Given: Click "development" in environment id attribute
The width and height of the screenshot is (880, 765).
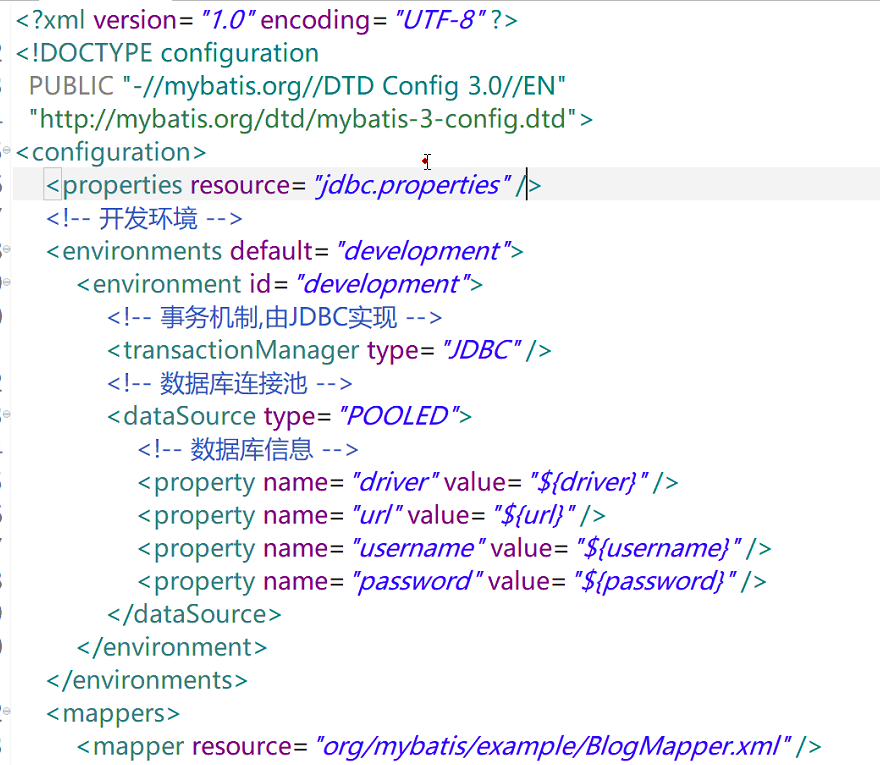Looking at the screenshot, I should click(x=383, y=285).
